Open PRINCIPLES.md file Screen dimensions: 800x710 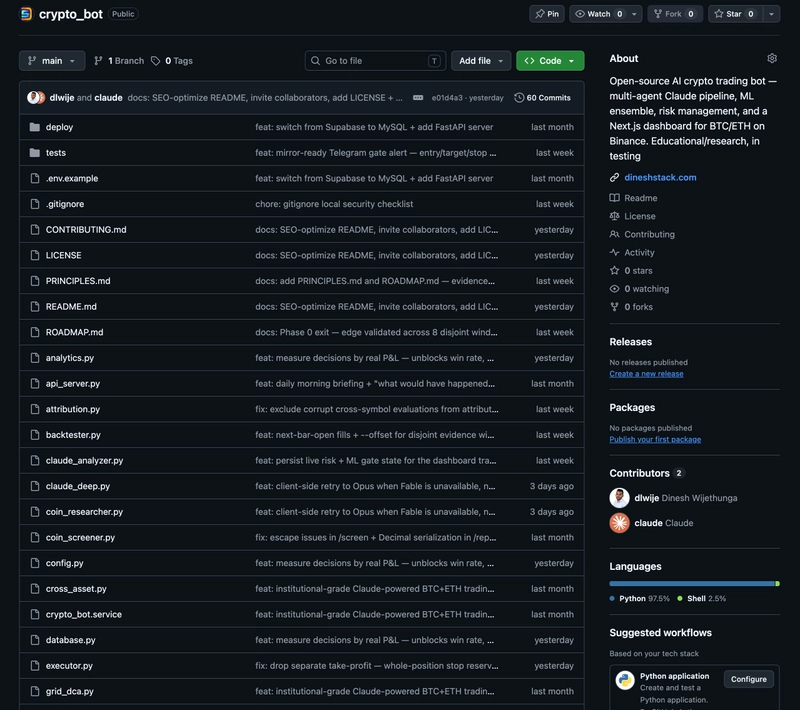tap(78, 281)
